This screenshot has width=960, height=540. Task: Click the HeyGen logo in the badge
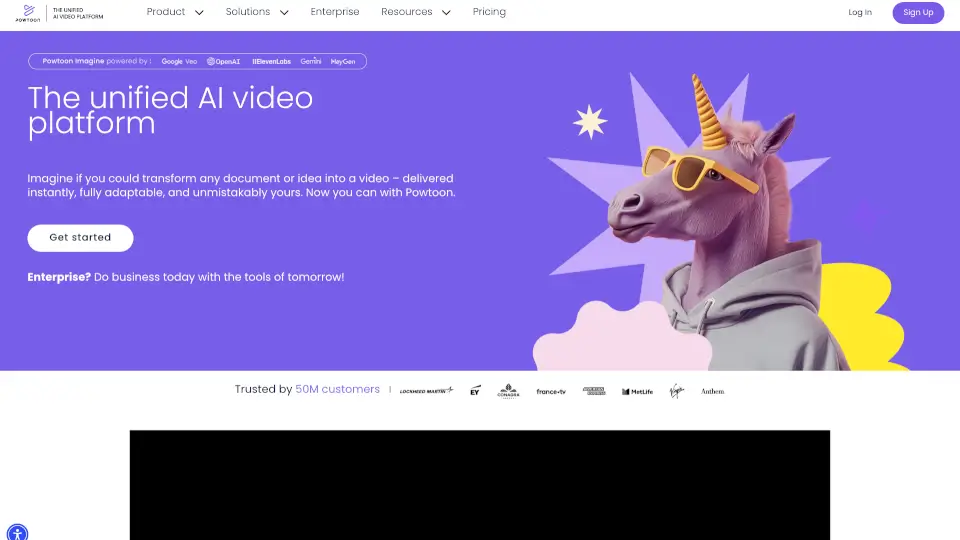click(x=343, y=61)
